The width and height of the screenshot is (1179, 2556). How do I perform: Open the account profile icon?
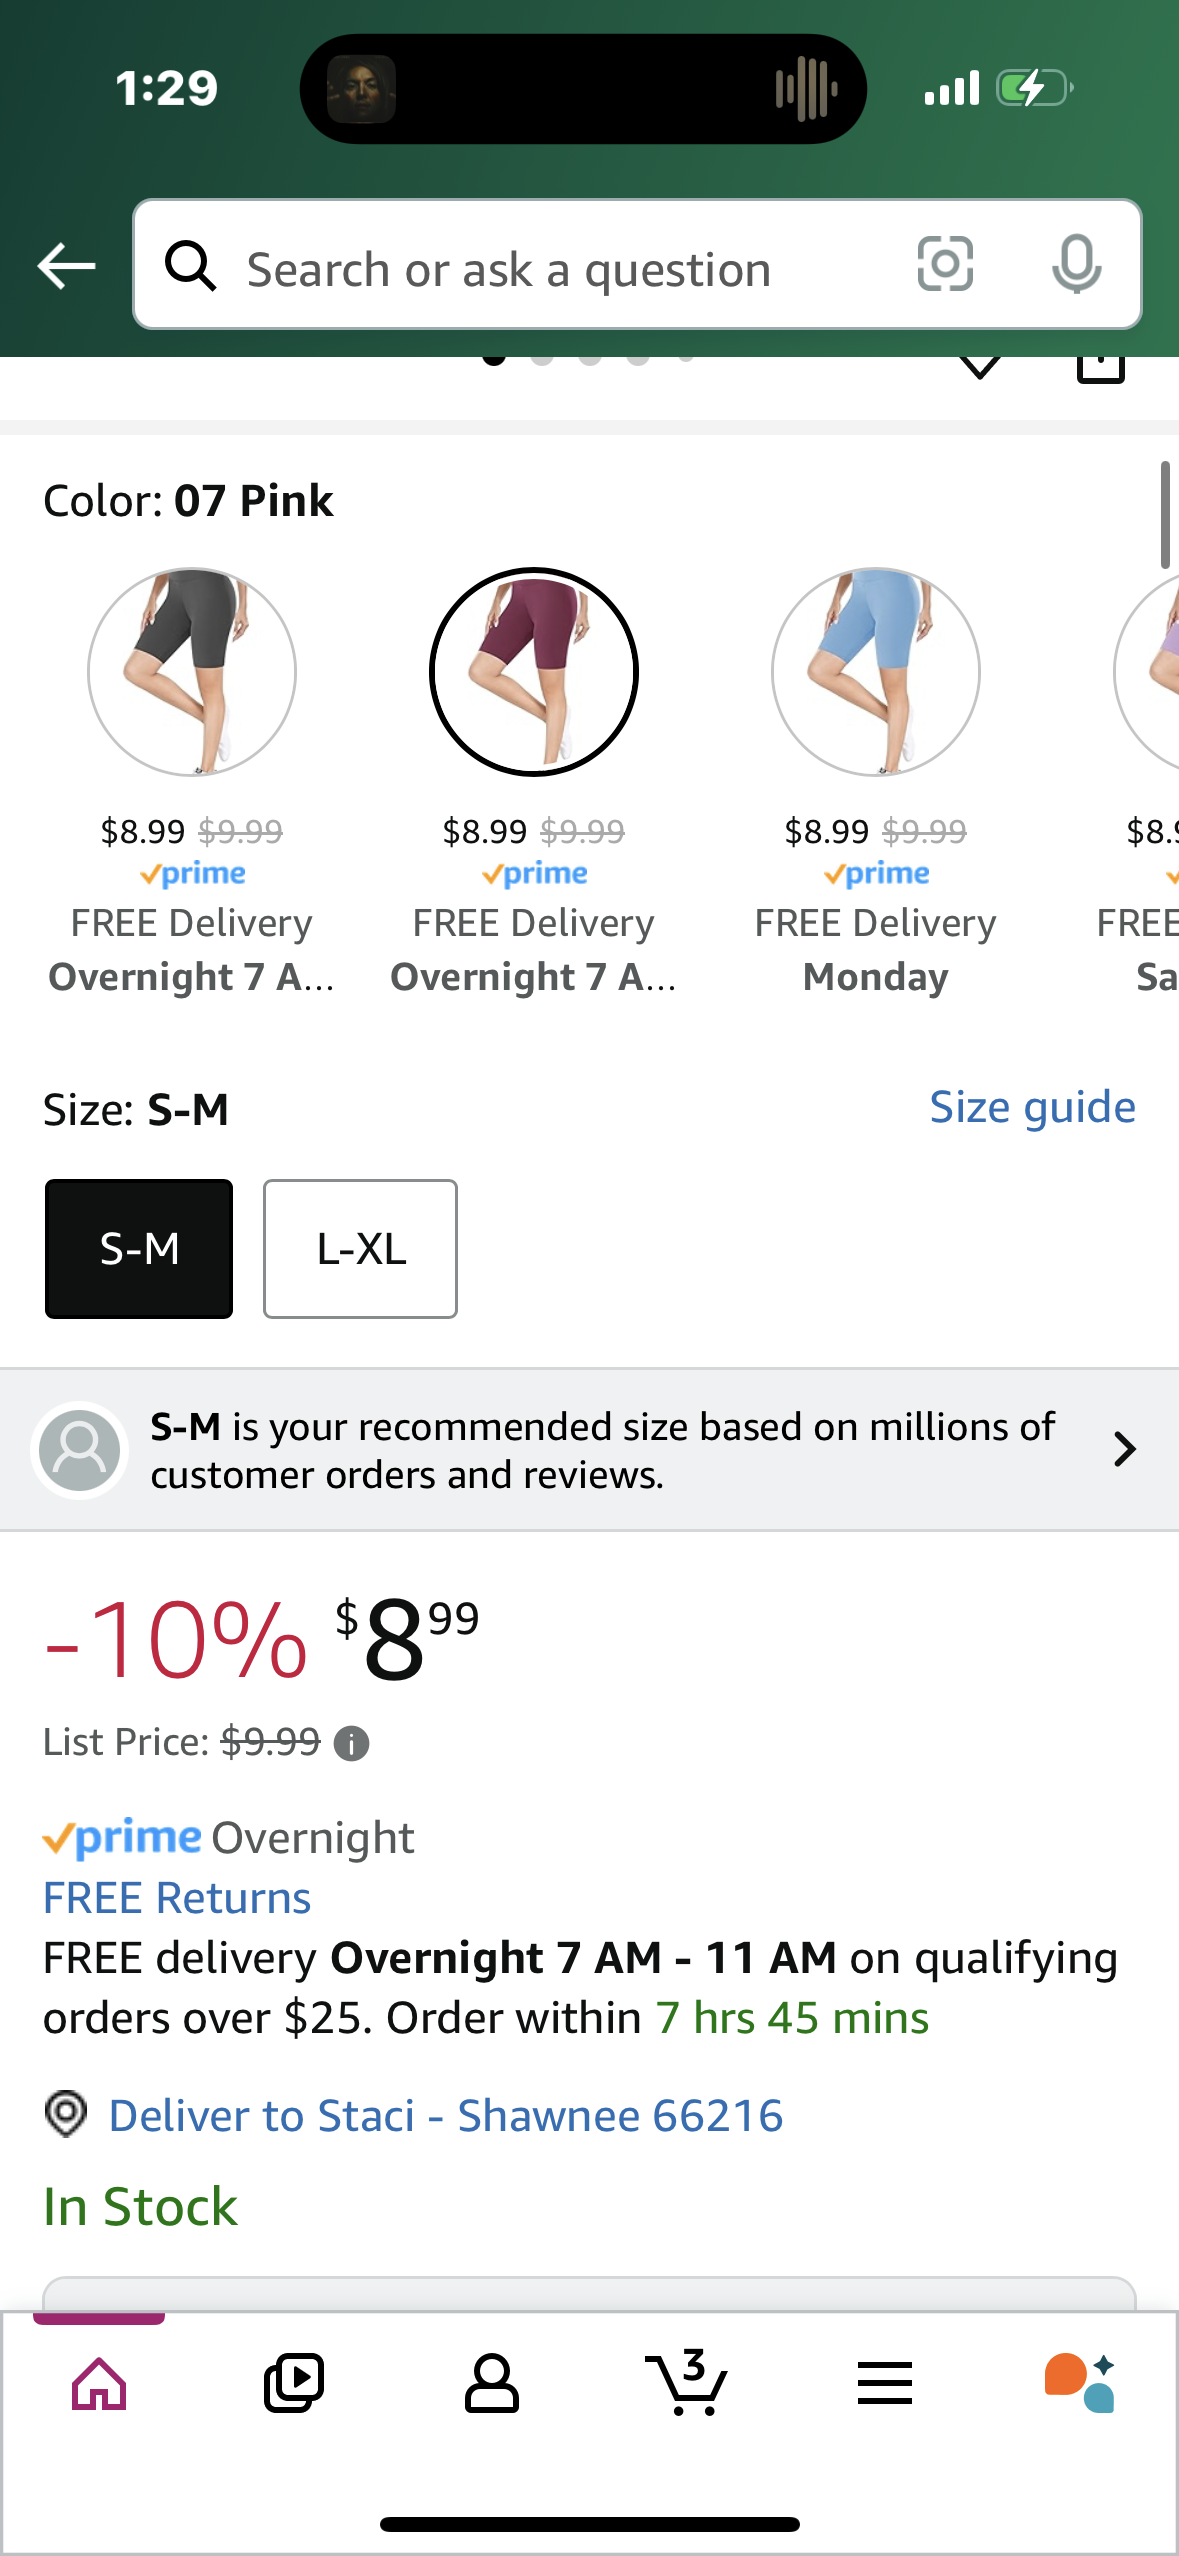pos(491,2383)
